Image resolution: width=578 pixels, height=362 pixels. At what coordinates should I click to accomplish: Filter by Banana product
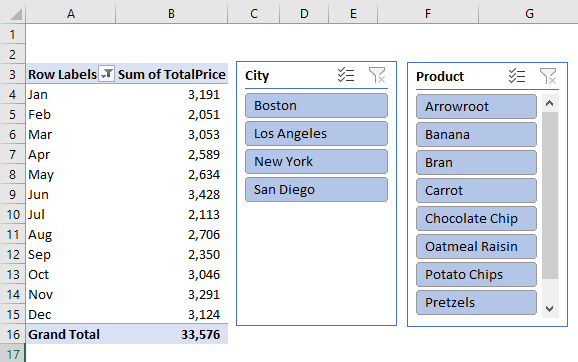tap(476, 135)
